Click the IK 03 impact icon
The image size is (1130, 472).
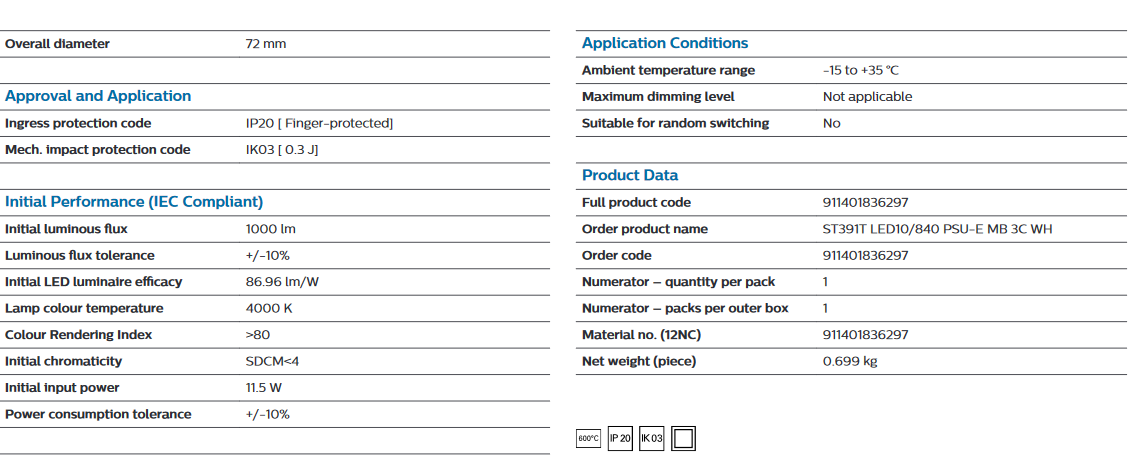(x=651, y=438)
